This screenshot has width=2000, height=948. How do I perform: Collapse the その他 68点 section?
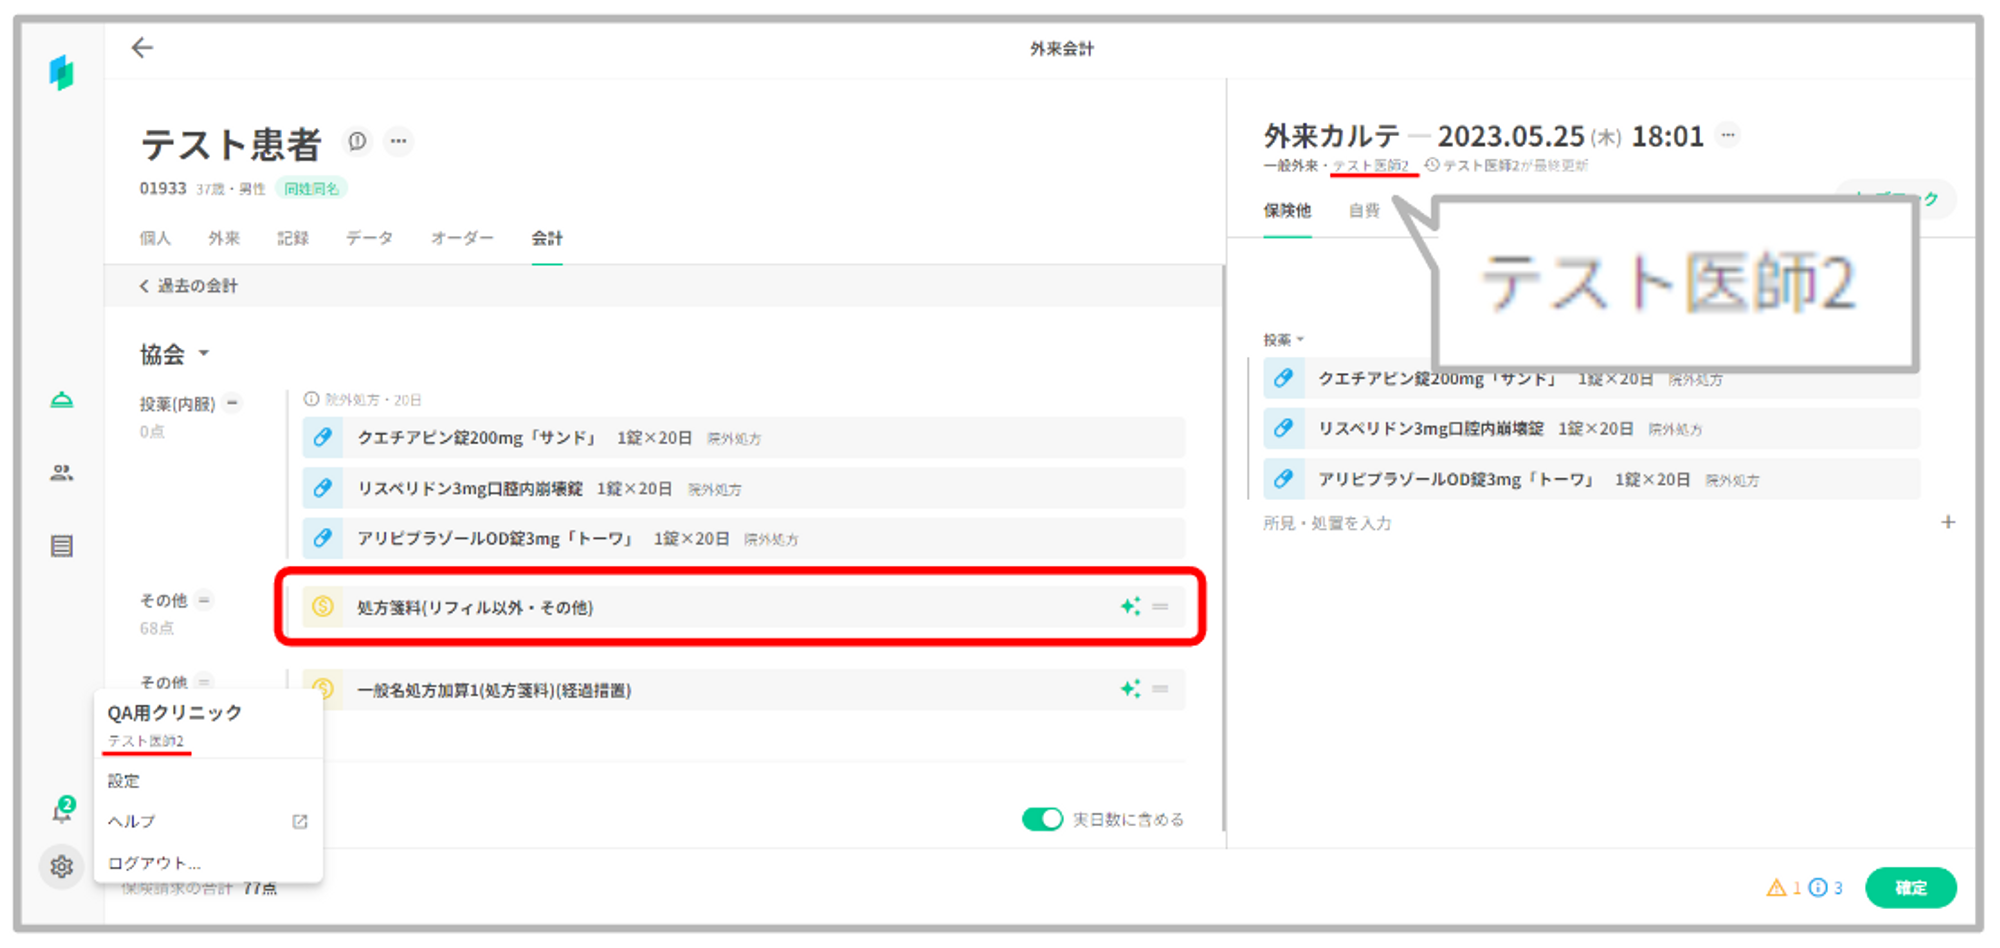(204, 600)
